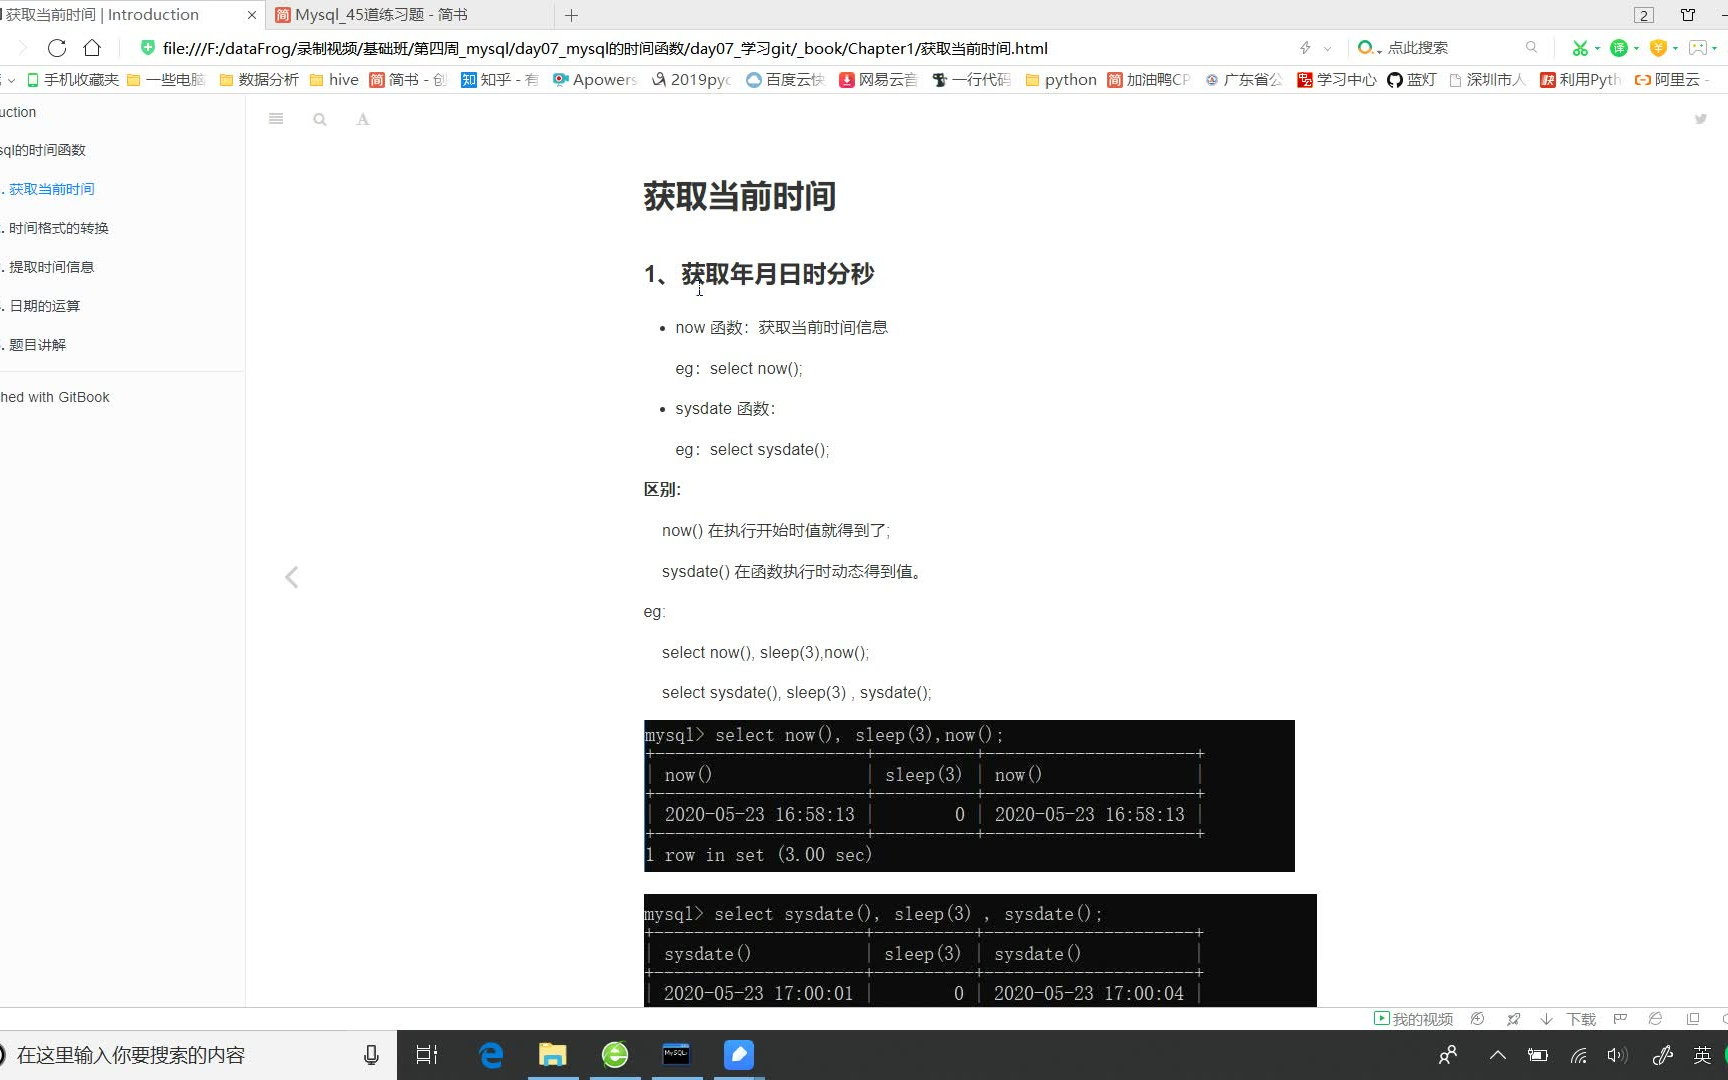Expand screenshot tool dropdown arrow
The image size is (1728, 1080).
click(x=1597, y=48)
